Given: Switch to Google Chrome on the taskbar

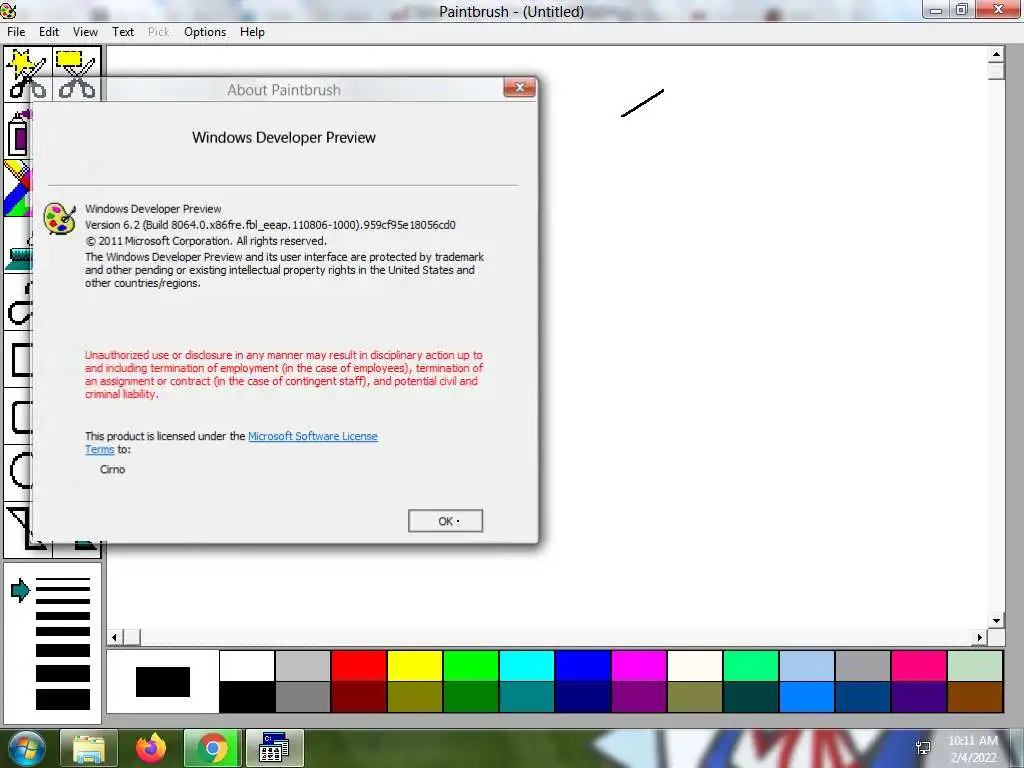Looking at the screenshot, I should point(212,748).
